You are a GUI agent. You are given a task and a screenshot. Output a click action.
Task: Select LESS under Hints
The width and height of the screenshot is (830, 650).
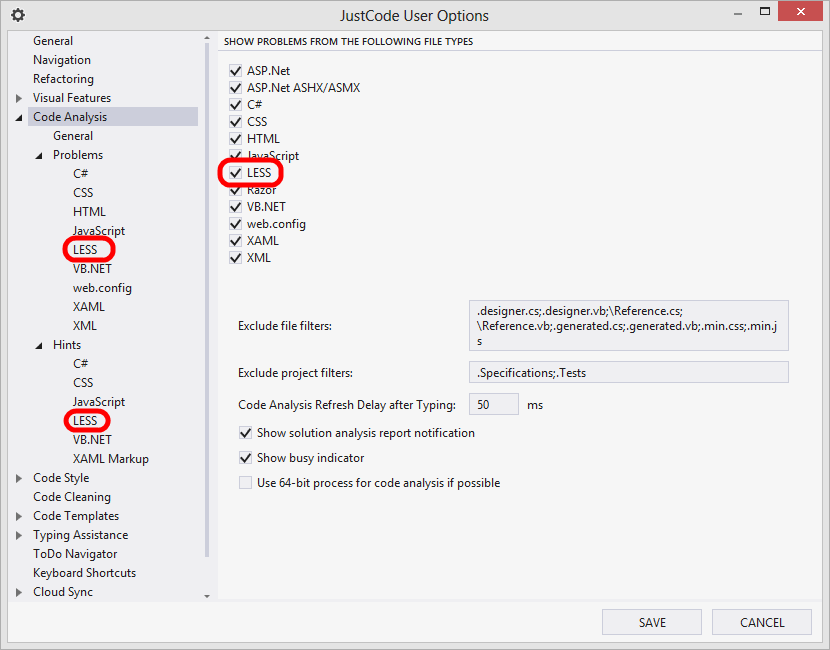click(x=85, y=421)
